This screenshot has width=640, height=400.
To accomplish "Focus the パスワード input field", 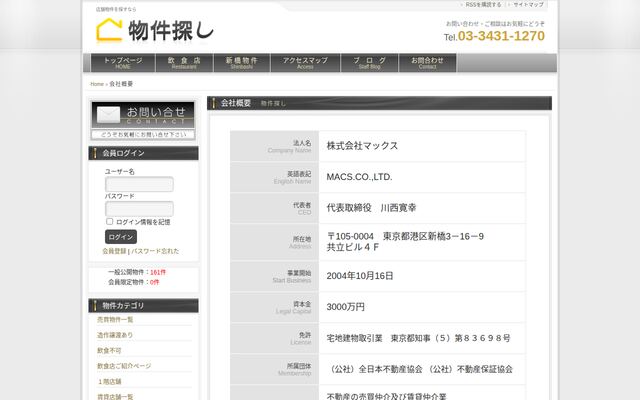I will pos(139,209).
